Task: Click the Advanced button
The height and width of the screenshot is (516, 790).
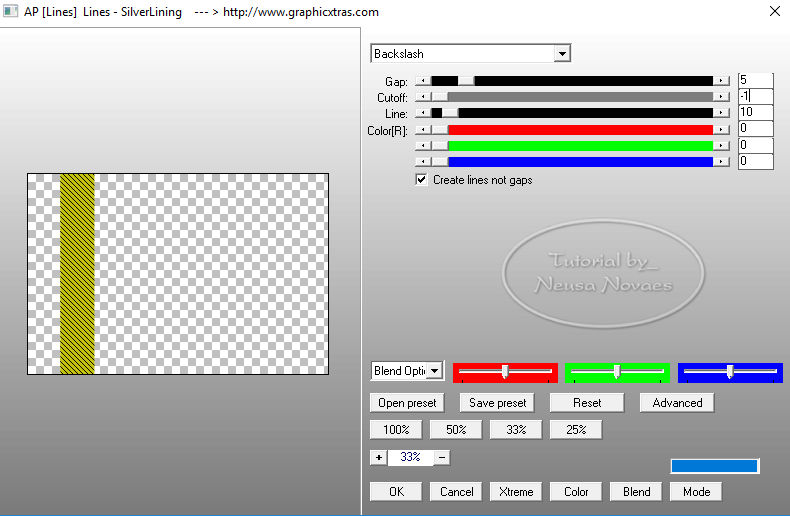Action: coord(677,403)
